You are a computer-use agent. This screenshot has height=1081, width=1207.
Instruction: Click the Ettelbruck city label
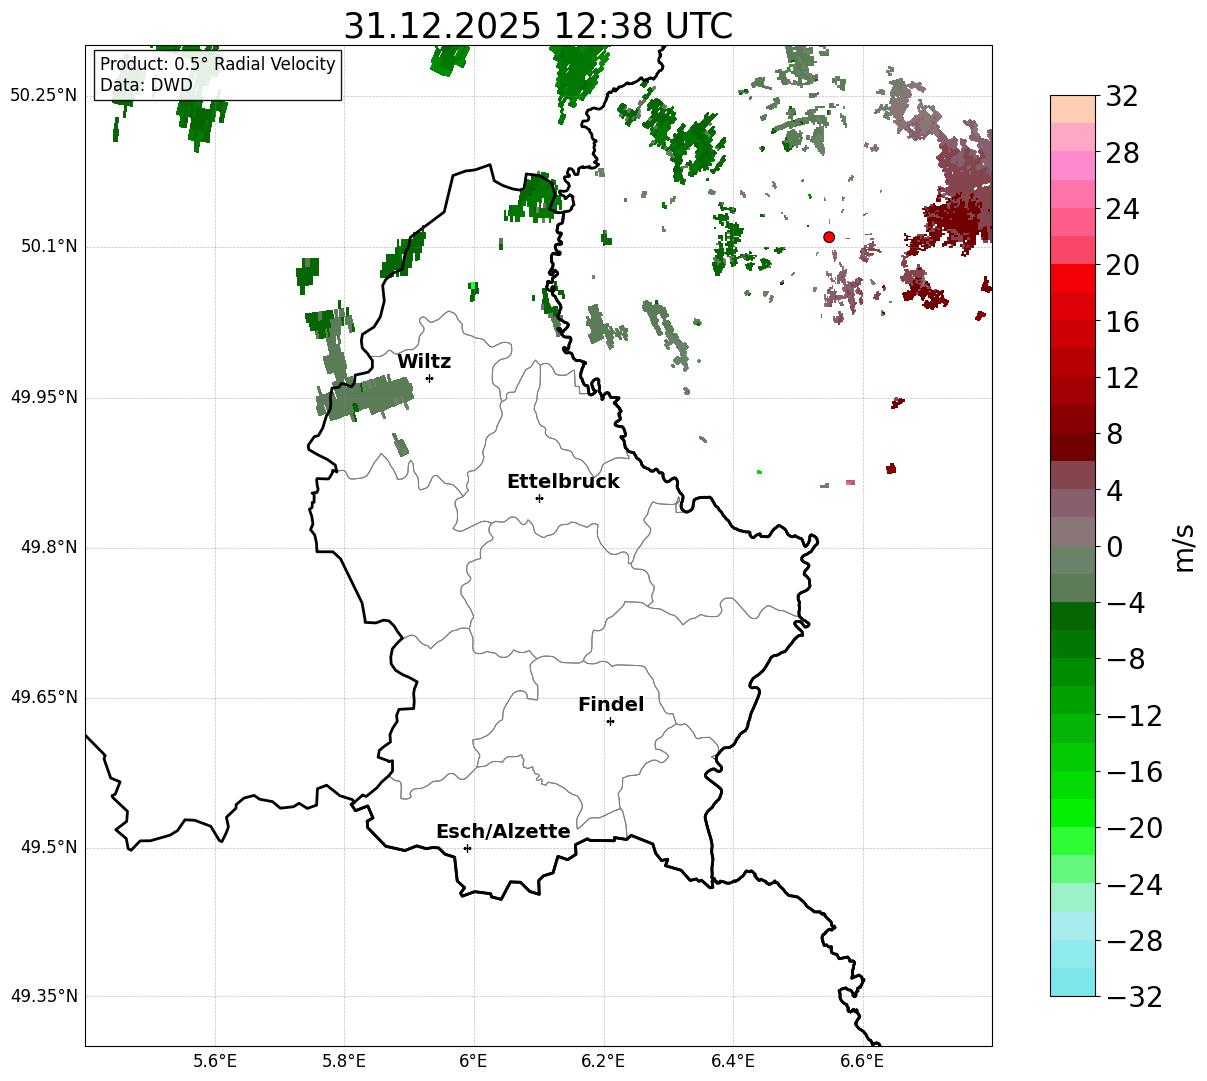[x=563, y=482]
